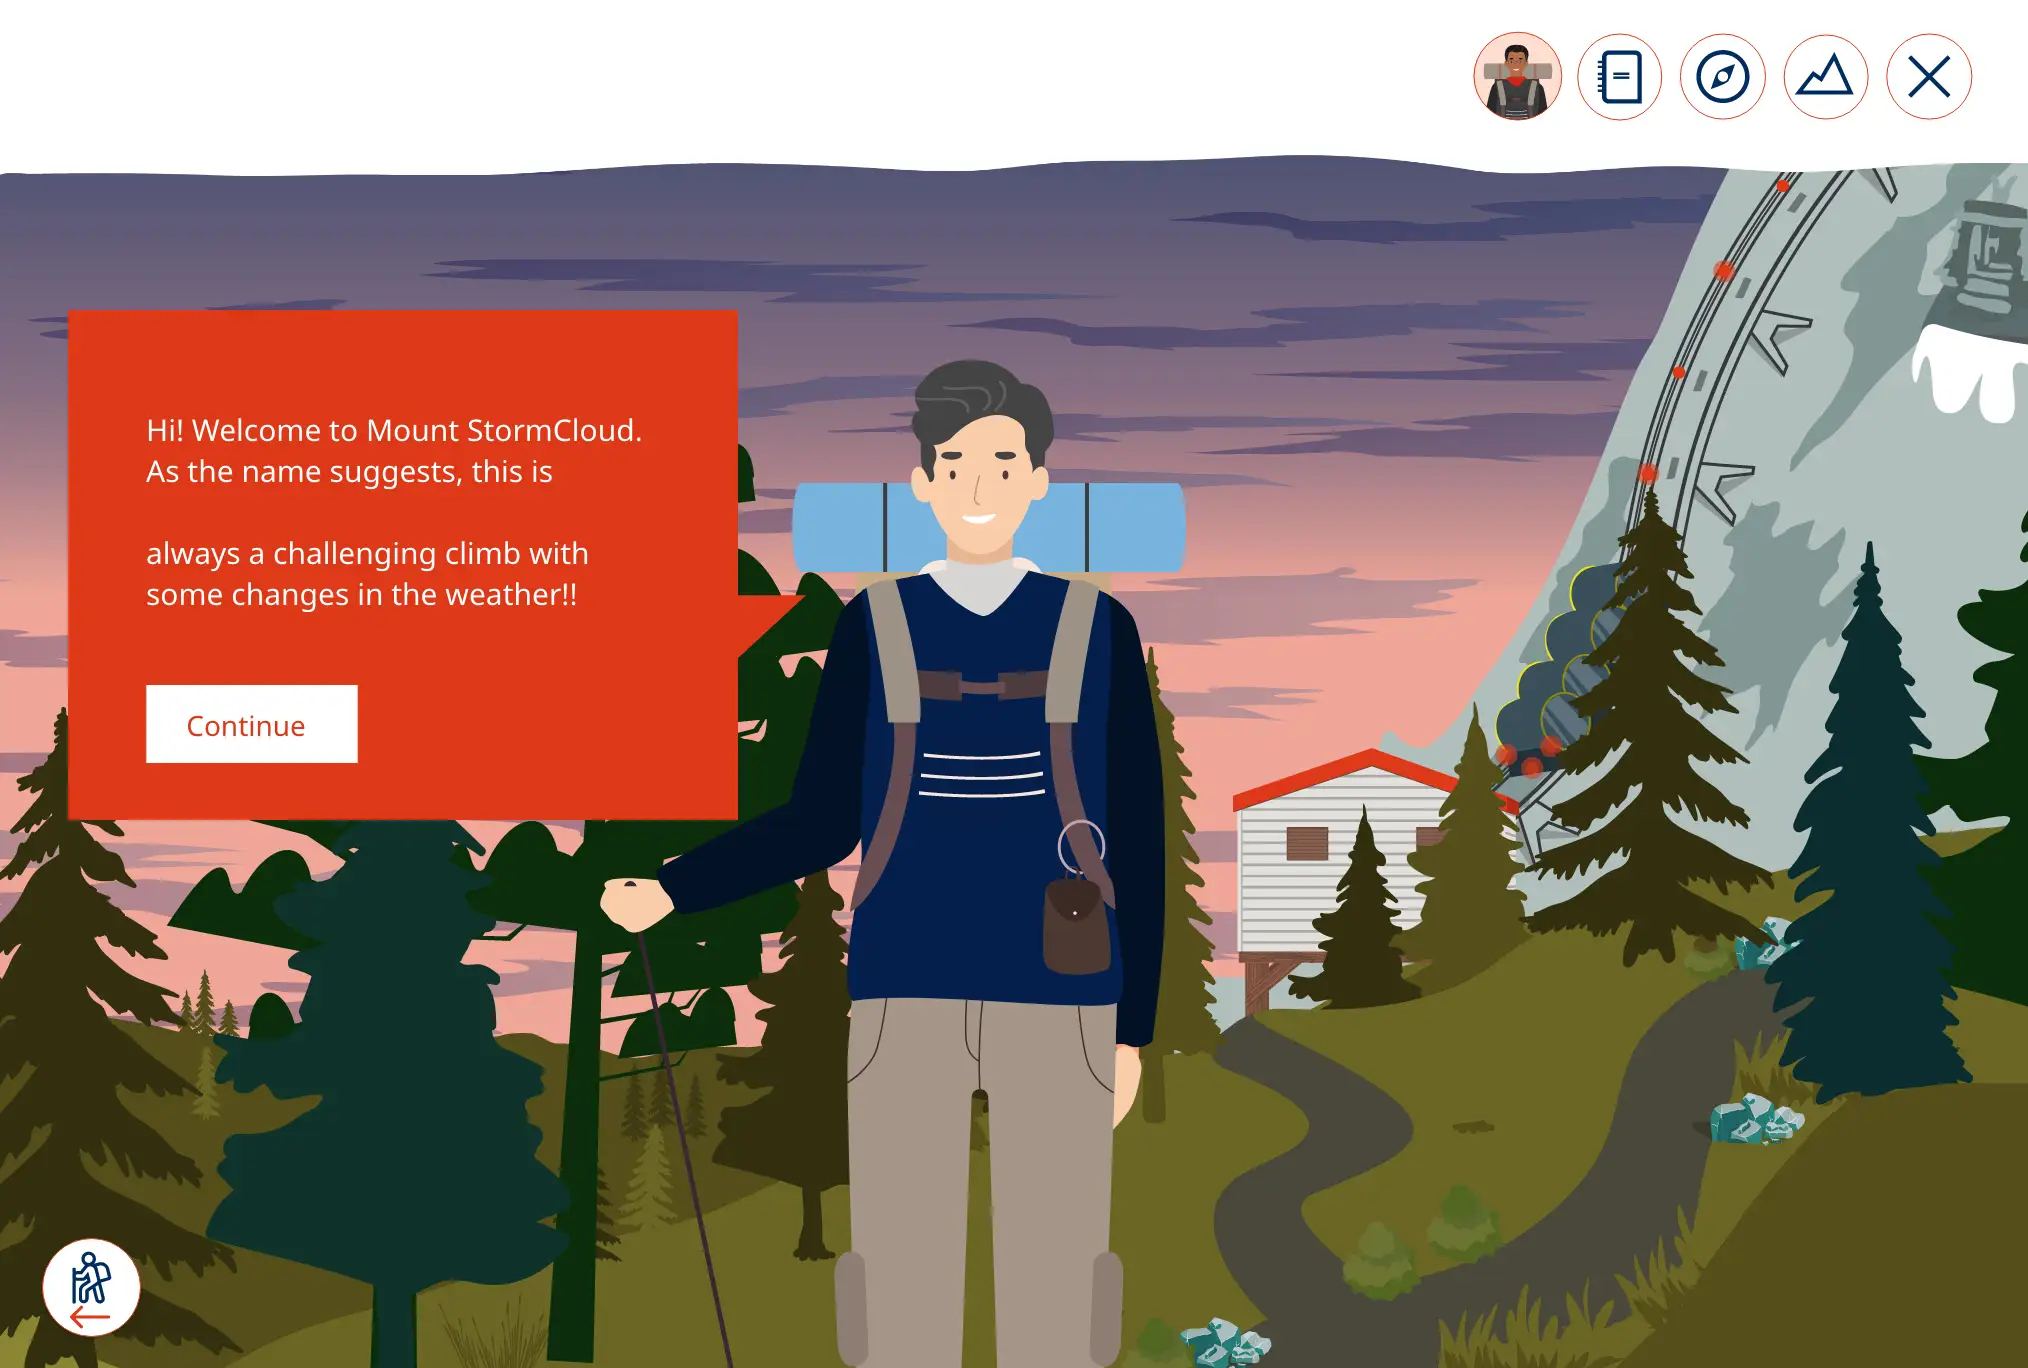Screen dimensions: 2028x1368
Task: Open the climber avatar profile icon
Action: pyautogui.click(x=1517, y=77)
